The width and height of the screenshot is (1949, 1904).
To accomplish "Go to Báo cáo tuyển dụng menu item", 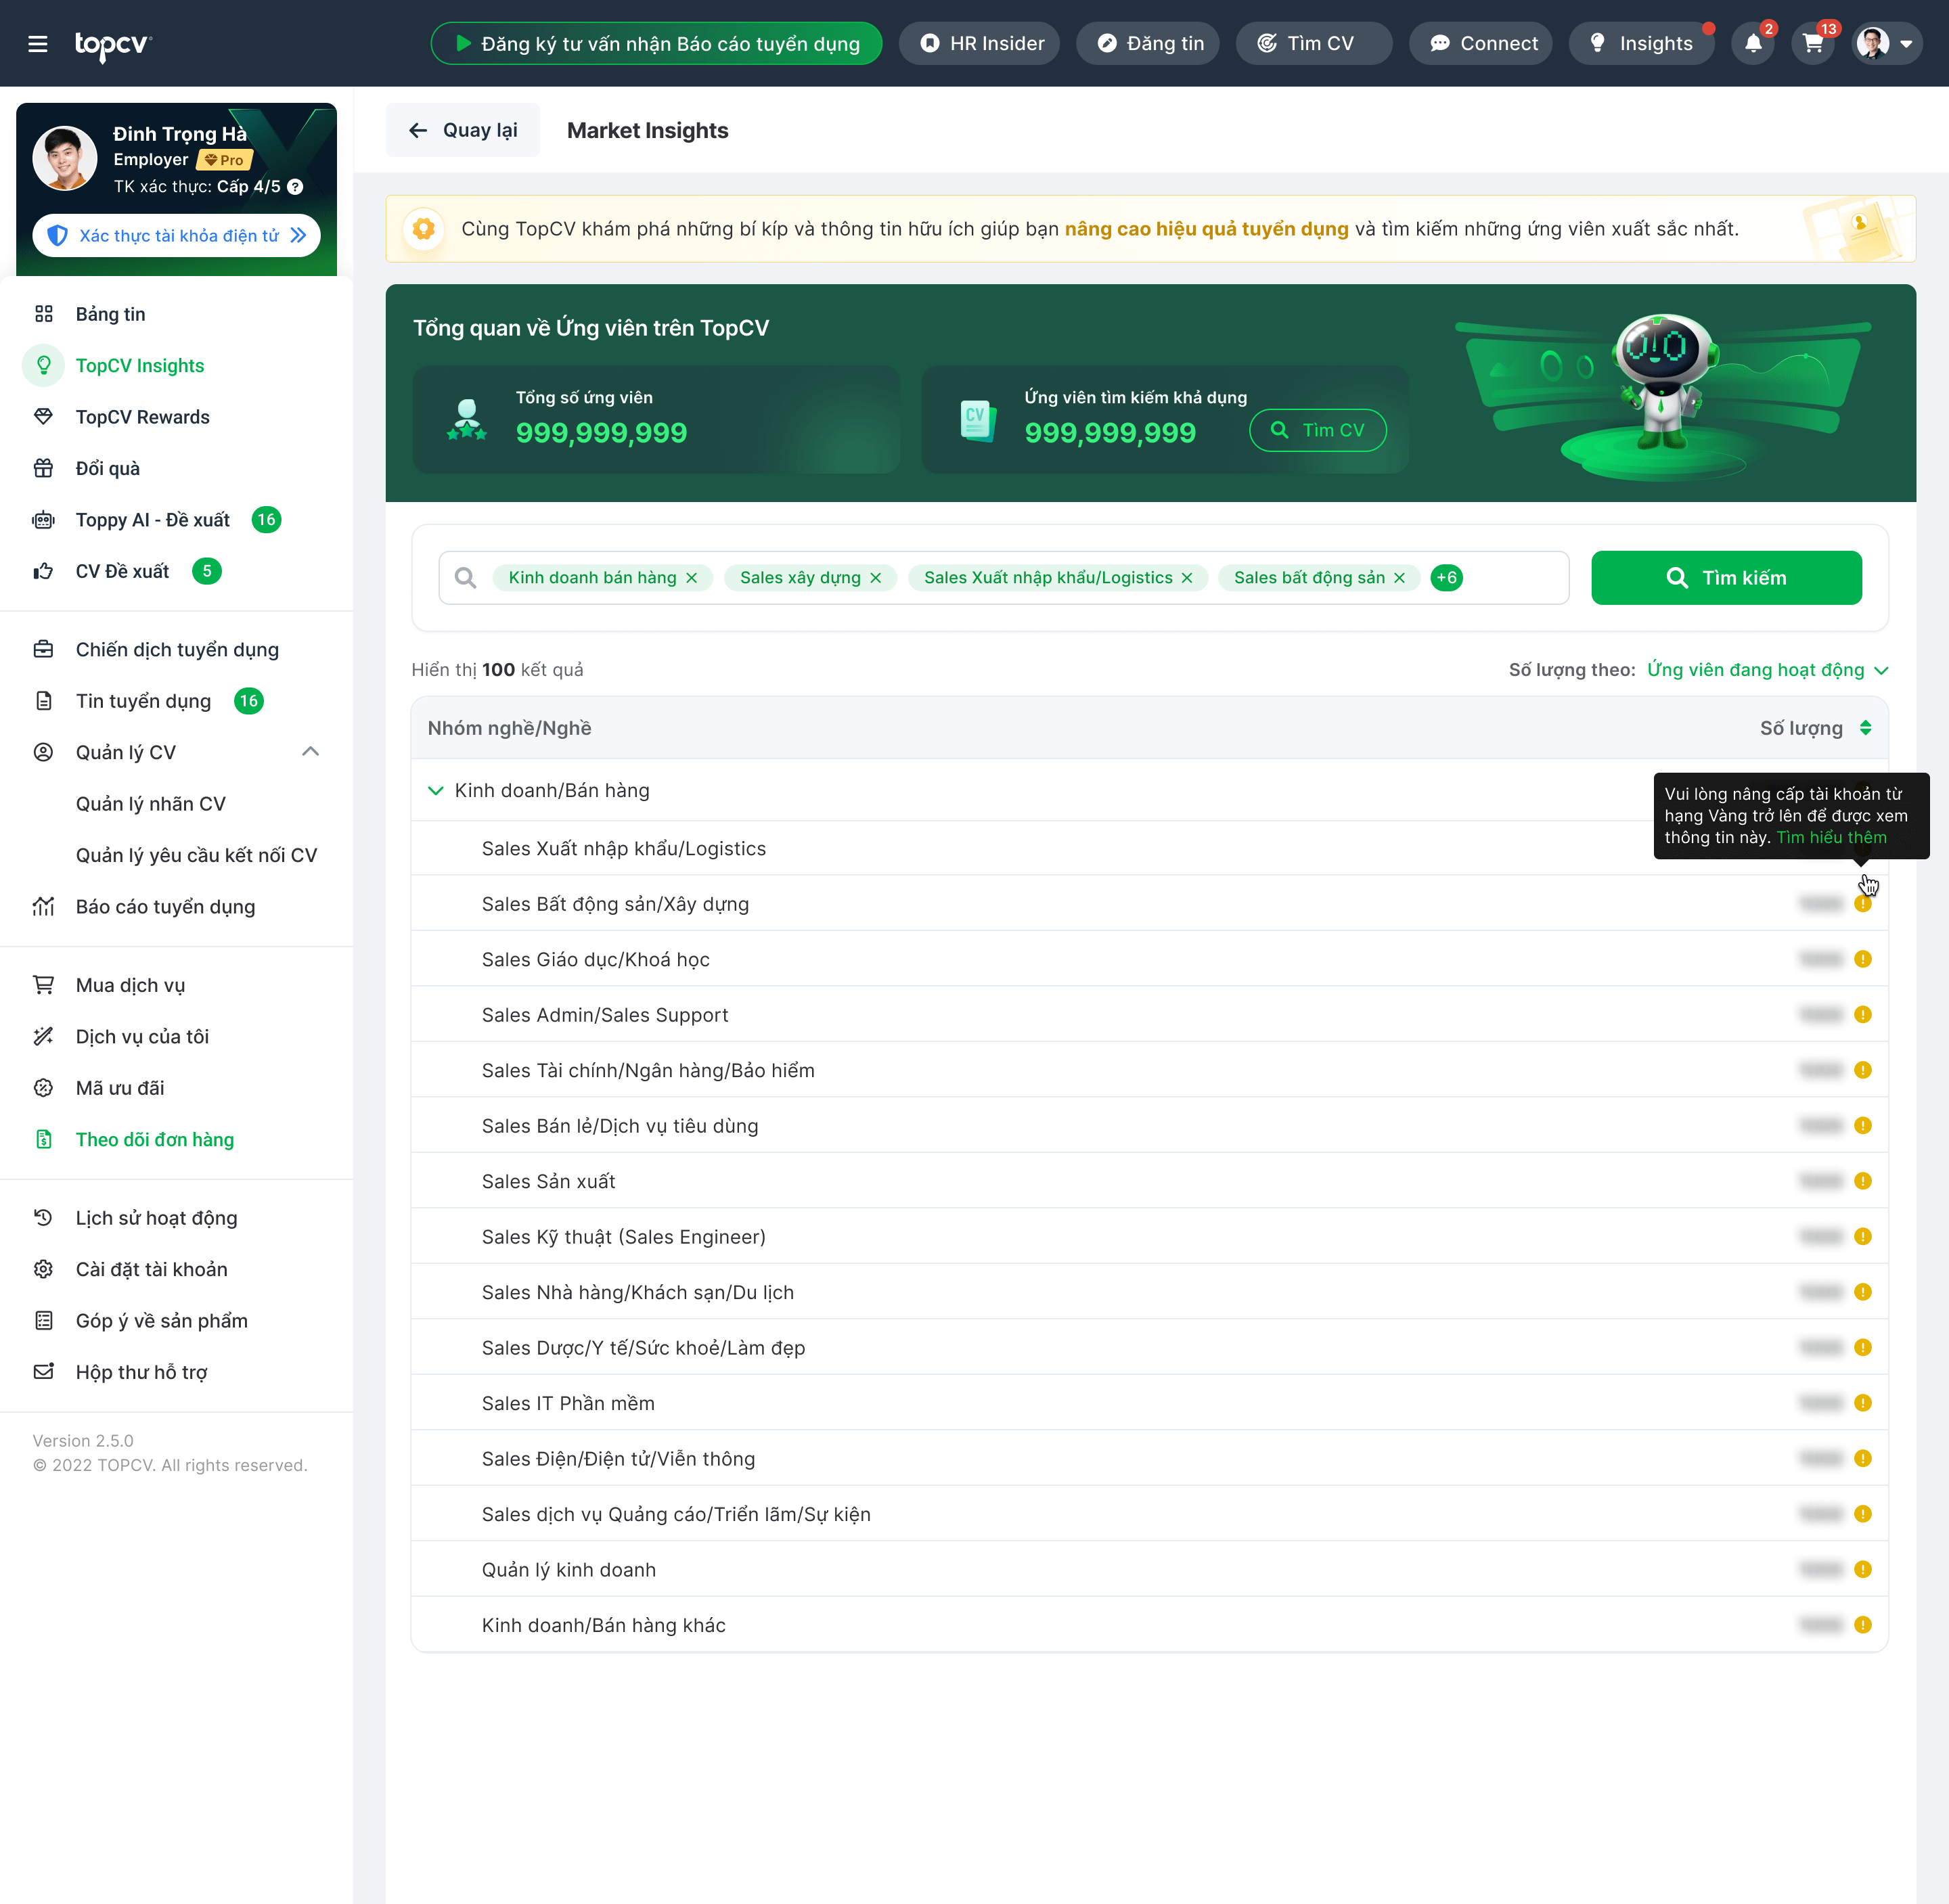I will click(x=166, y=907).
